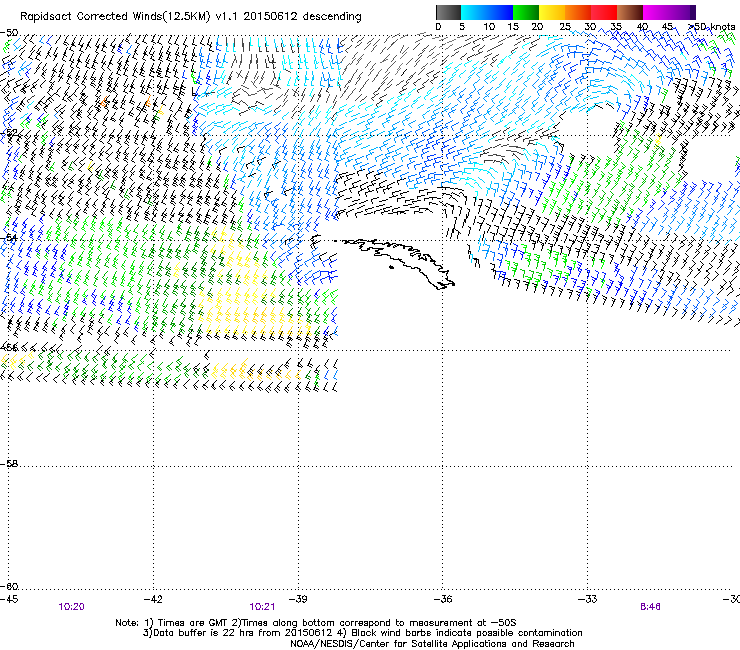Click the "Rapidscat Corrected Winds(12.5KM)" title text
Image resolution: width=740 pixels, height=650 pixels.
tap(115, 17)
